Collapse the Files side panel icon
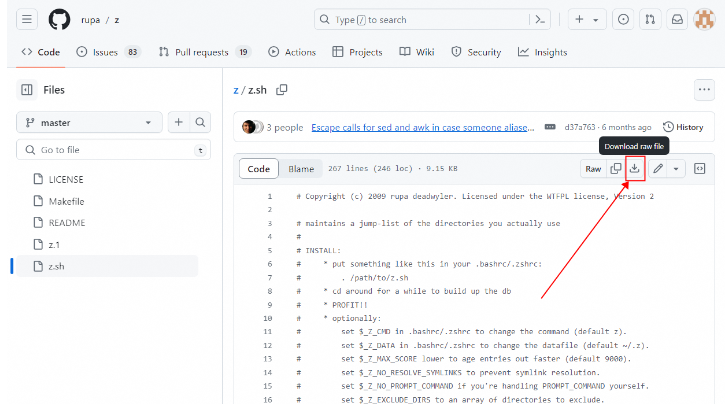 point(27,90)
